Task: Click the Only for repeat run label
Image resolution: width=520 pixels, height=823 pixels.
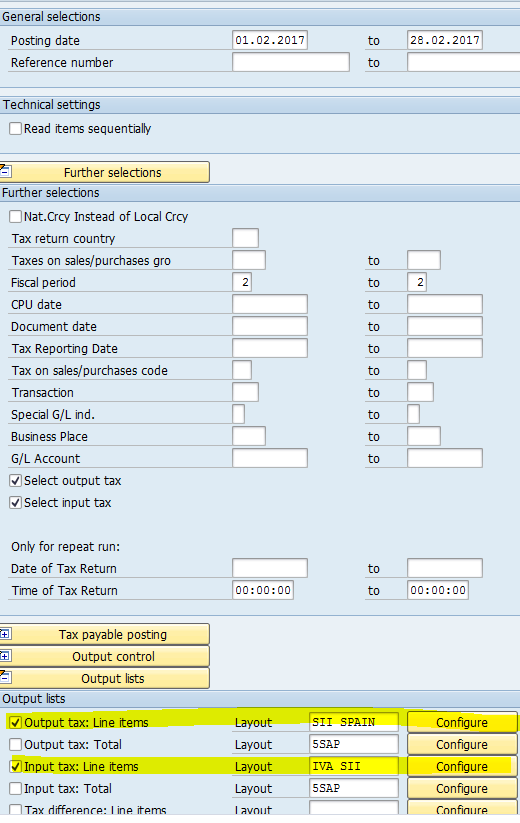Action: click(x=66, y=546)
